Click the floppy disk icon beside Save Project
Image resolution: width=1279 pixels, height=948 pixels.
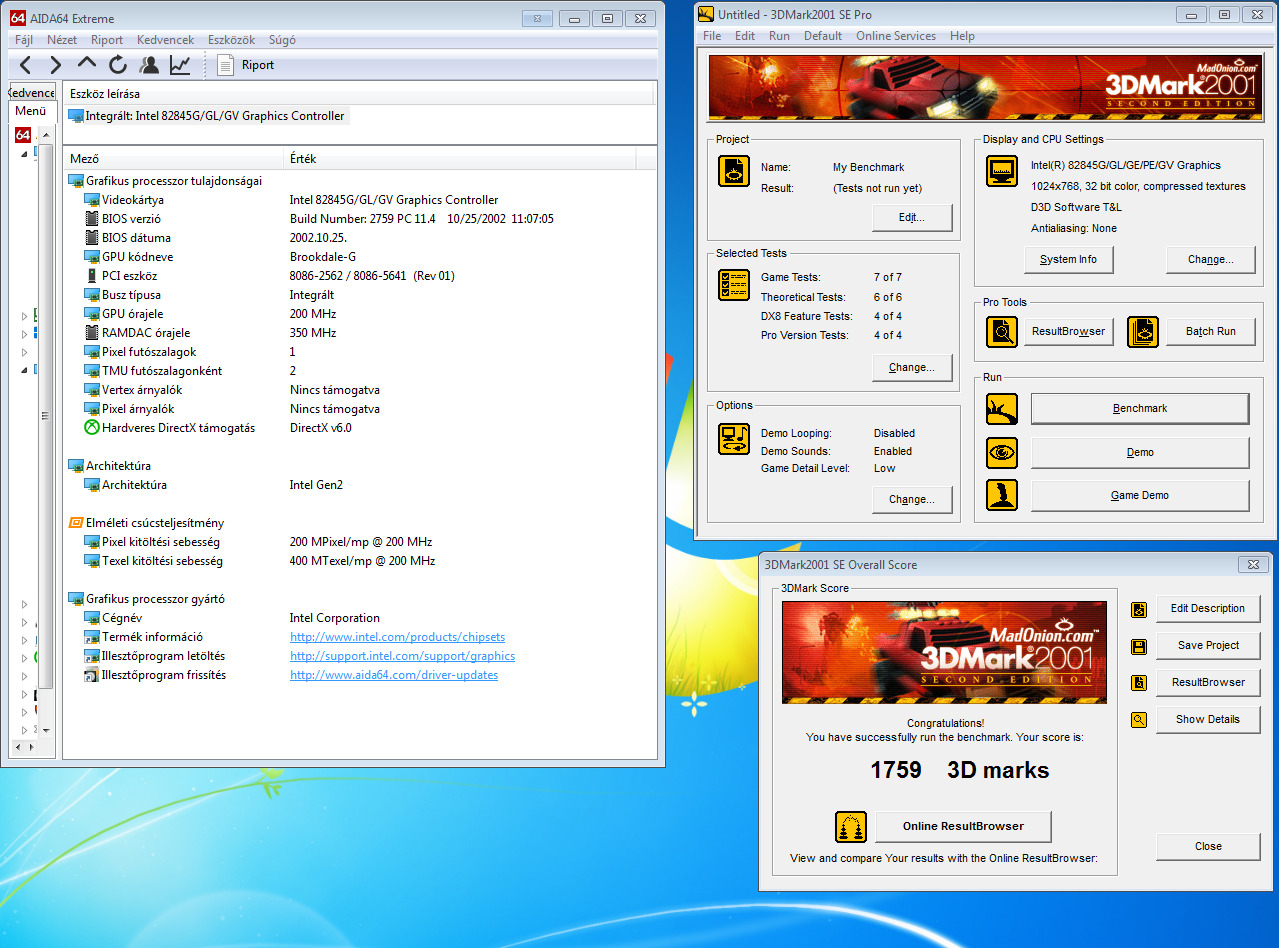point(1139,646)
